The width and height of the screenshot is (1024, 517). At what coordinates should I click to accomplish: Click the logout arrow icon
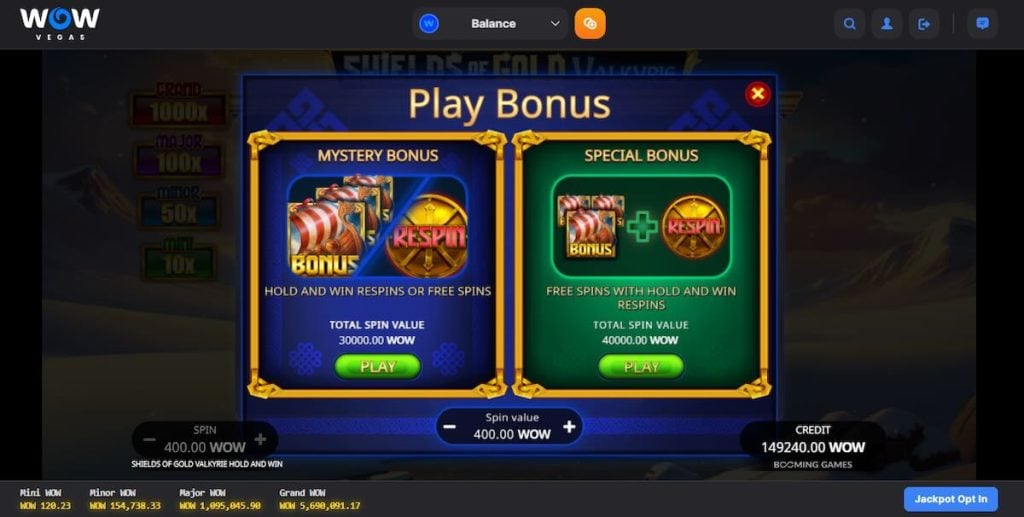[924, 24]
